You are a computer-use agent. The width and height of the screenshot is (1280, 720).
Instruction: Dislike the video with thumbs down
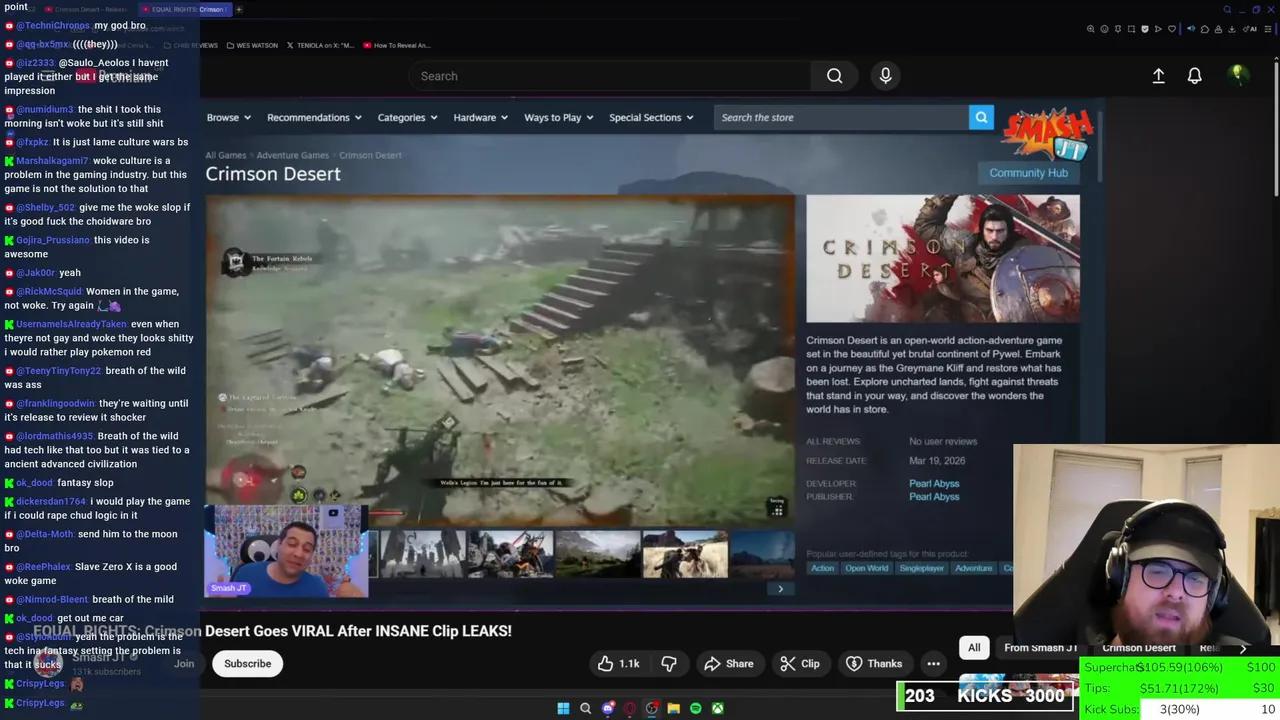(x=669, y=663)
